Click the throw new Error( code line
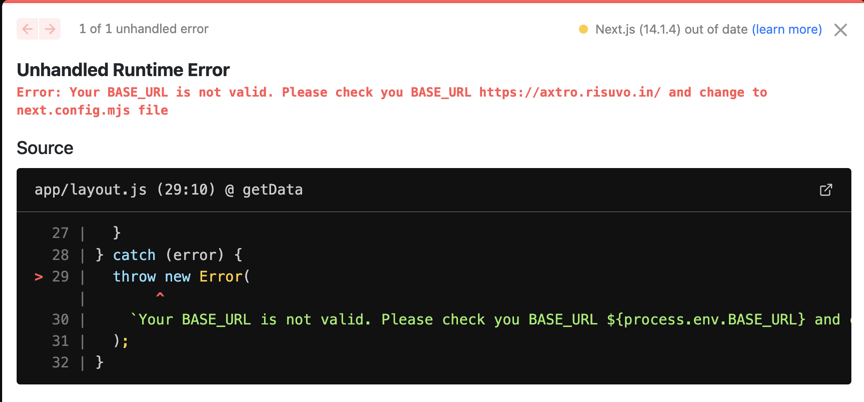This screenshot has height=402, width=864. click(181, 276)
